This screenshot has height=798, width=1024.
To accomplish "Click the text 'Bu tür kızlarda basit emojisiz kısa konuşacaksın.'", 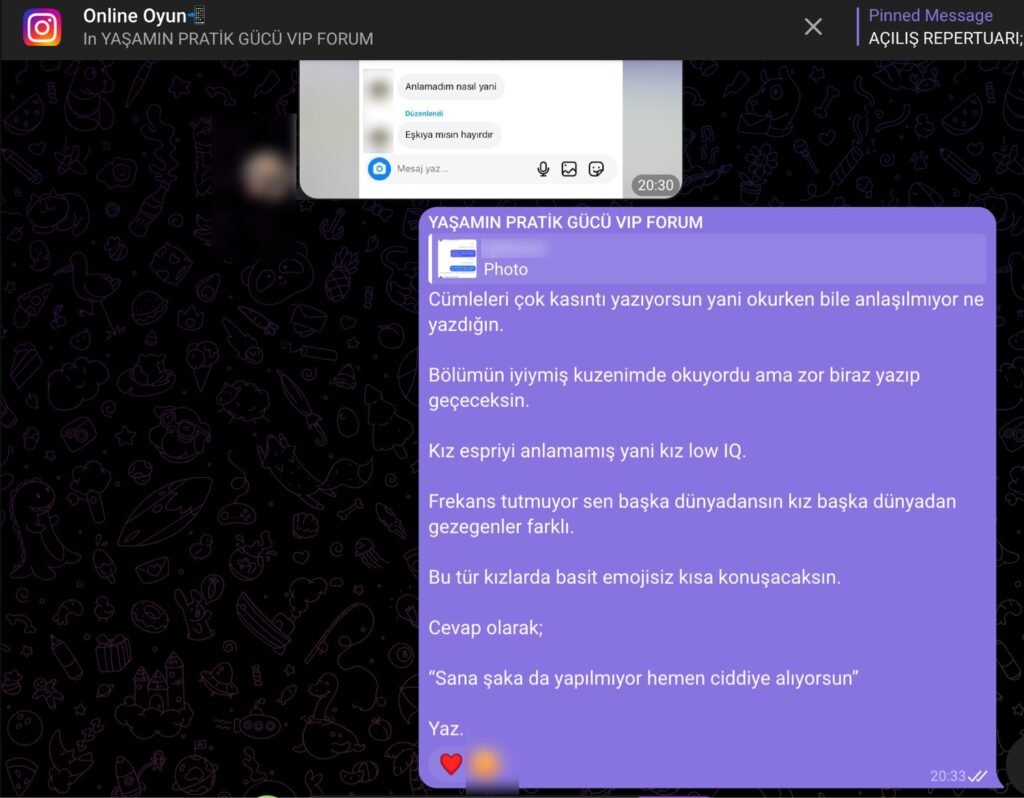I will point(634,577).
